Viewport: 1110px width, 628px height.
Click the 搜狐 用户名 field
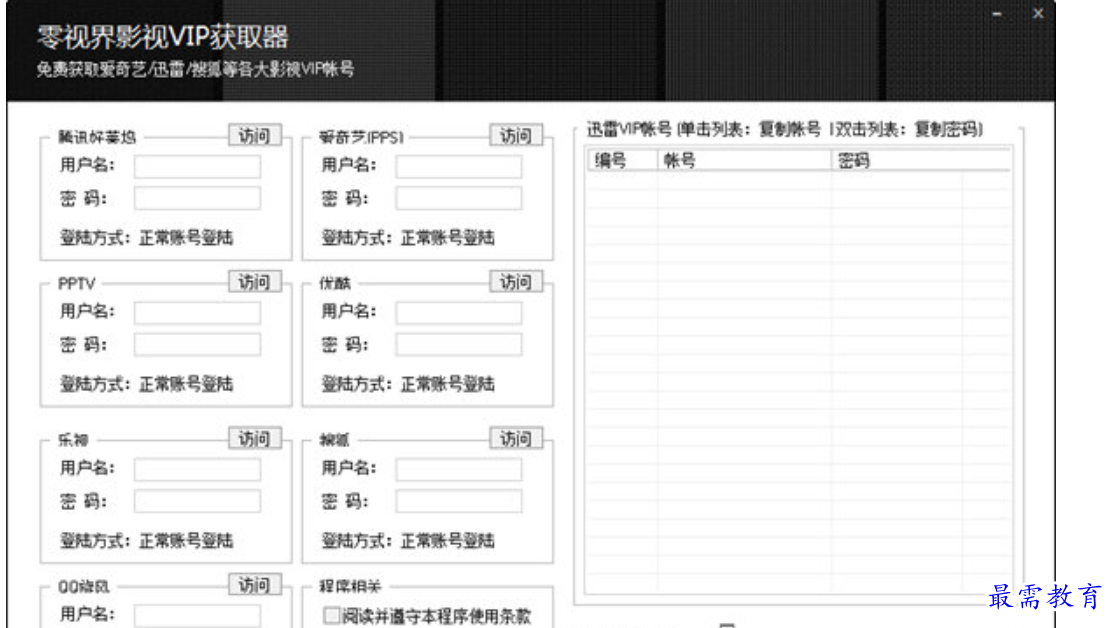click(x=459, y=469)
